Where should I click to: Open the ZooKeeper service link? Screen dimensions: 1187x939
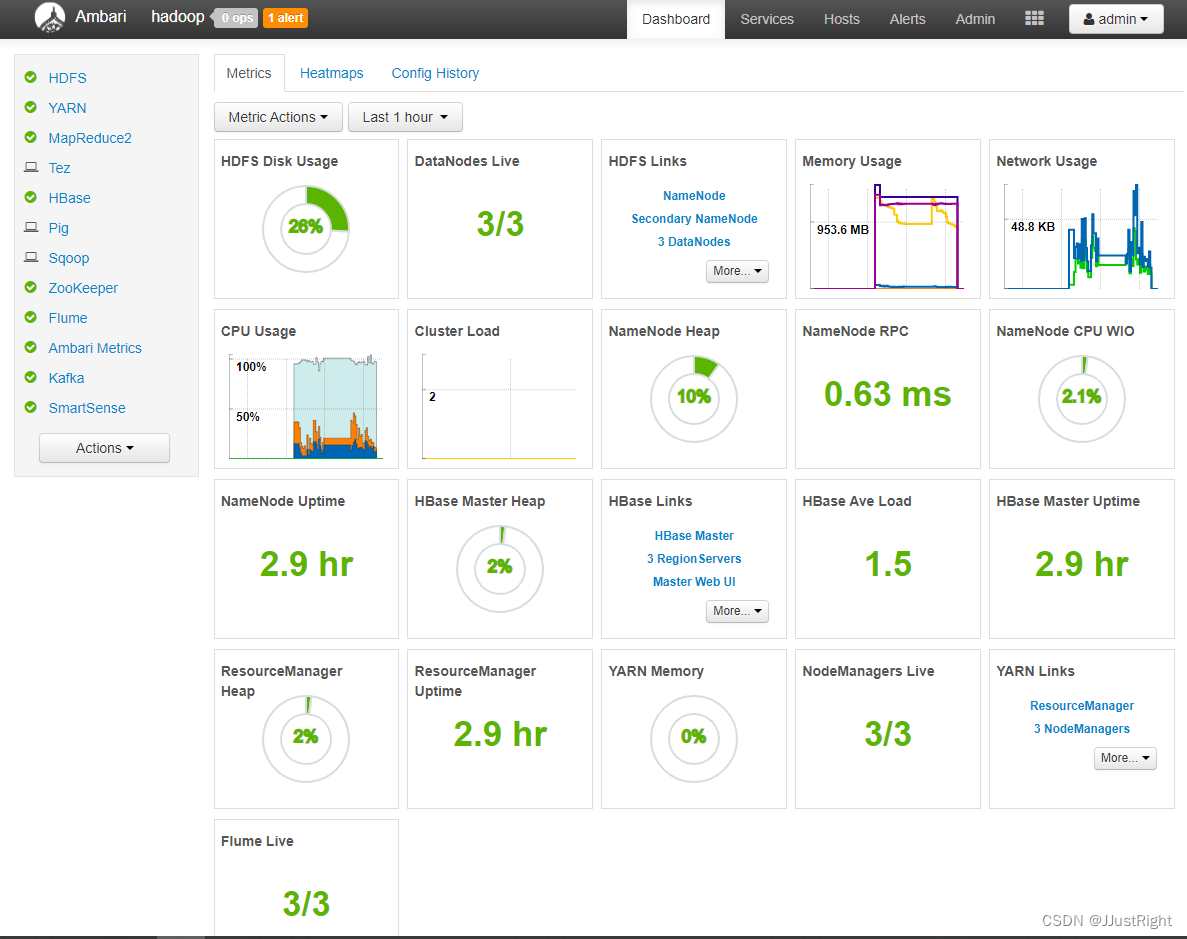click(x=83, y=288)
